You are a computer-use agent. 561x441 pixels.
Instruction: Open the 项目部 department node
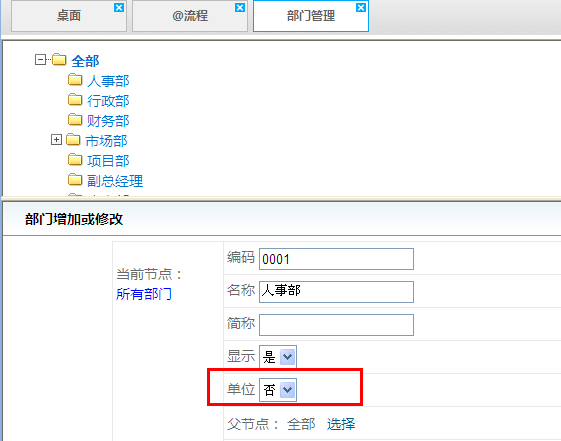(108, 161)
